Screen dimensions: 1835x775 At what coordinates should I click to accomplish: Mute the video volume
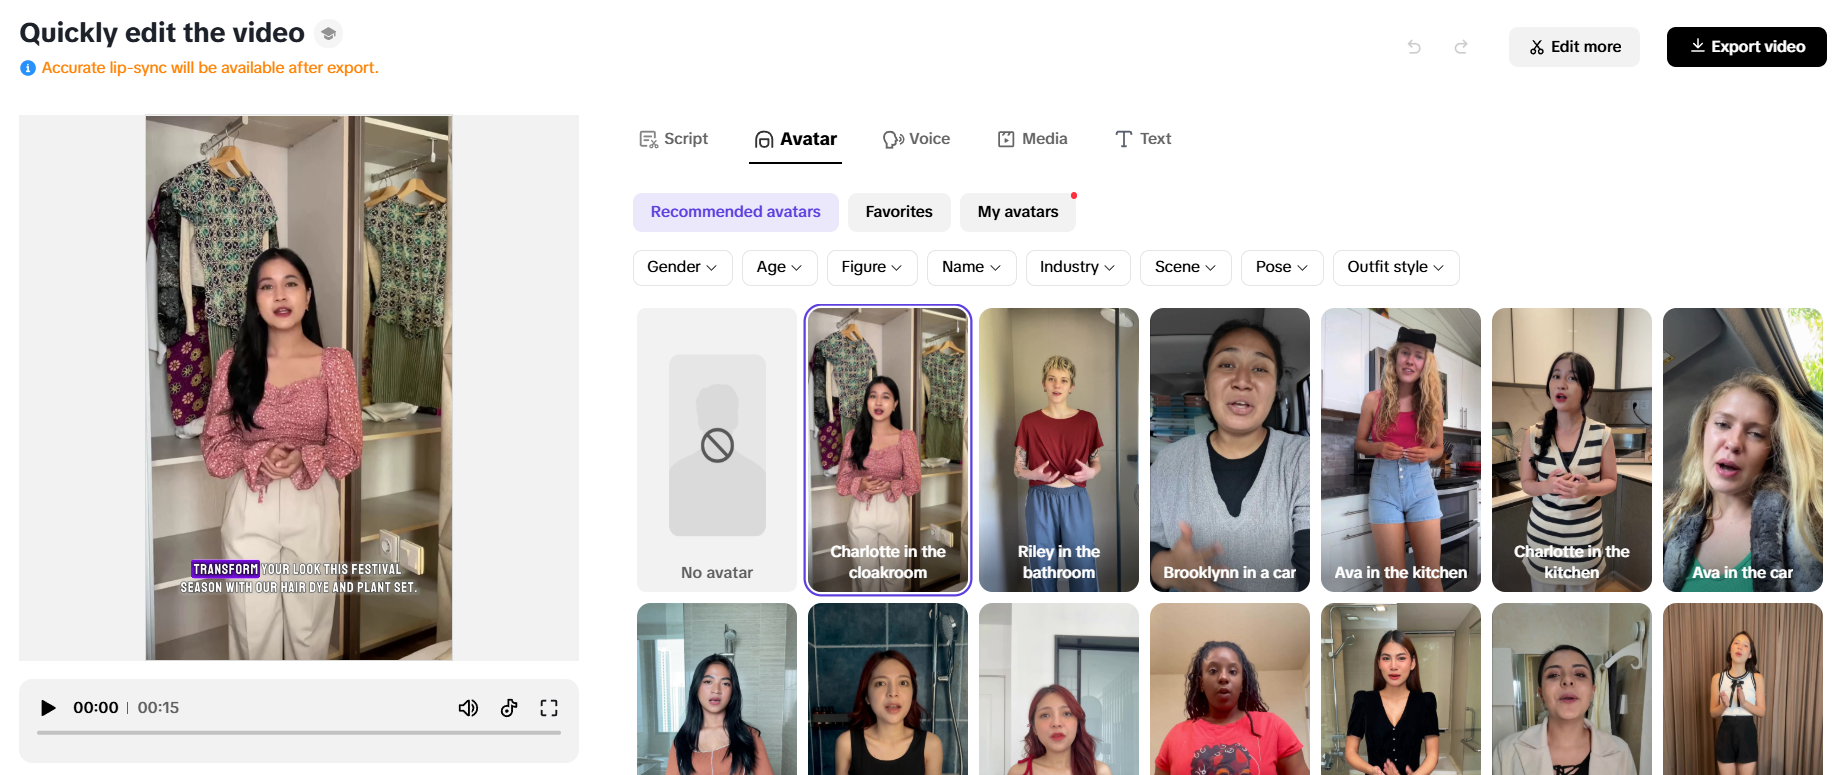click(x=468, y=708)
